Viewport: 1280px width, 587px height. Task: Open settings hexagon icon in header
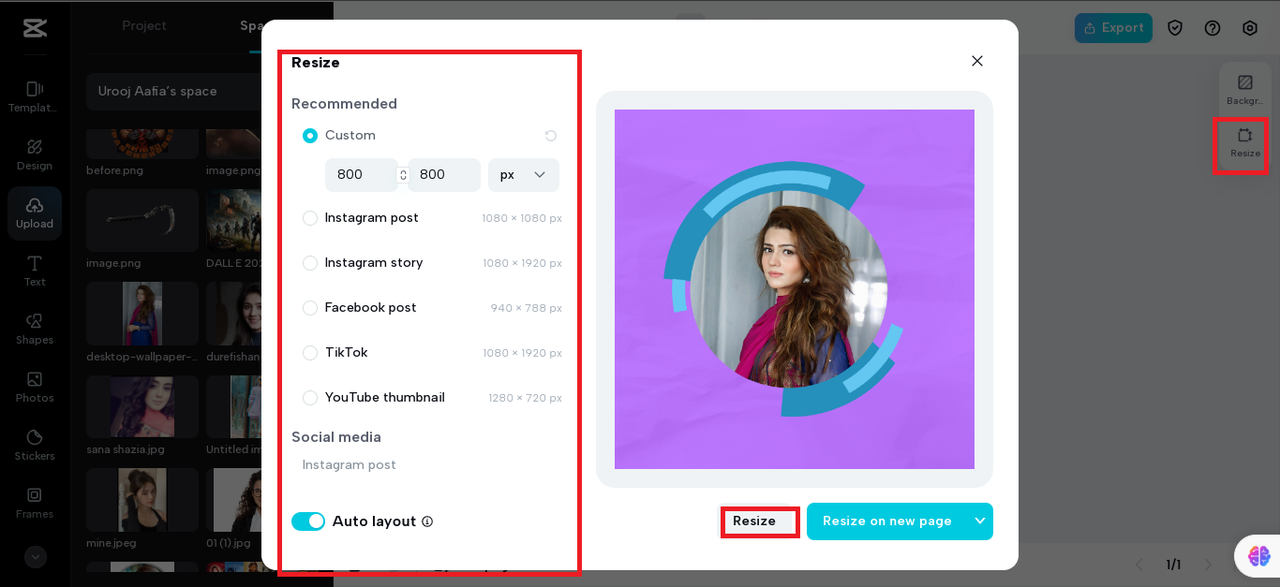tap(1250, 28)
